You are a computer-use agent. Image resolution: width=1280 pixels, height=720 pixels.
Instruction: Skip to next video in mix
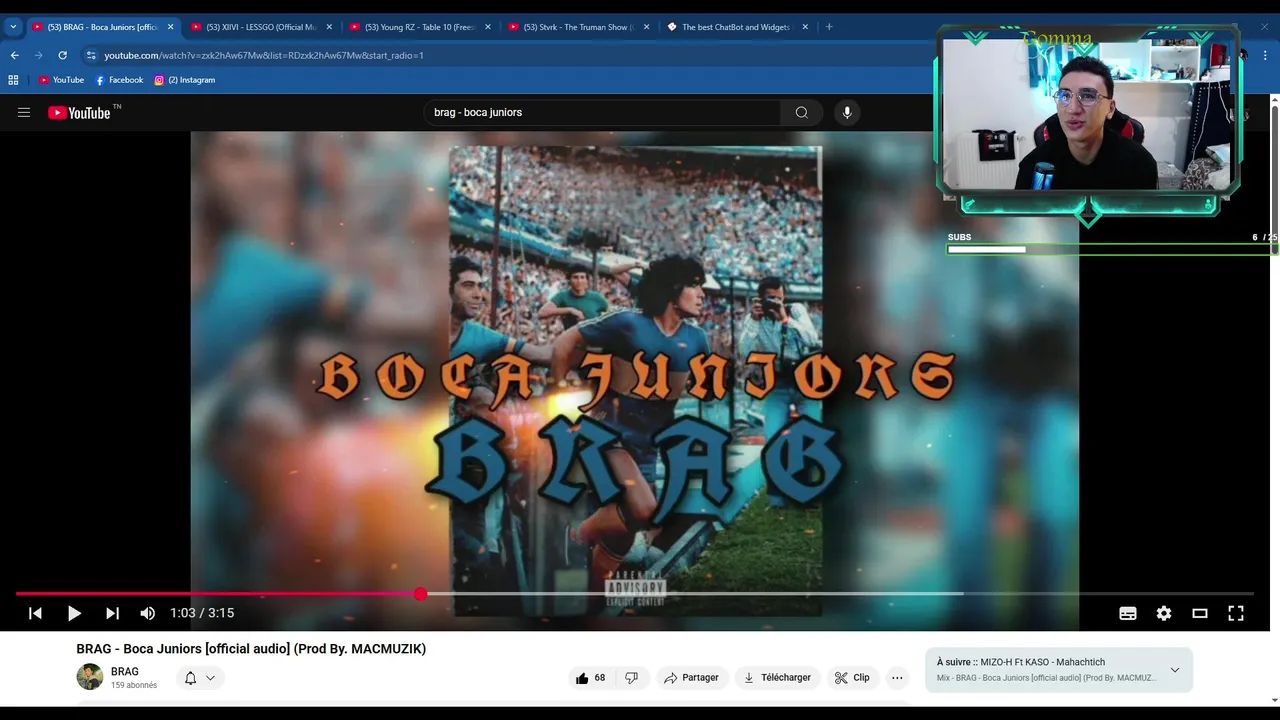tap(112, 613)
